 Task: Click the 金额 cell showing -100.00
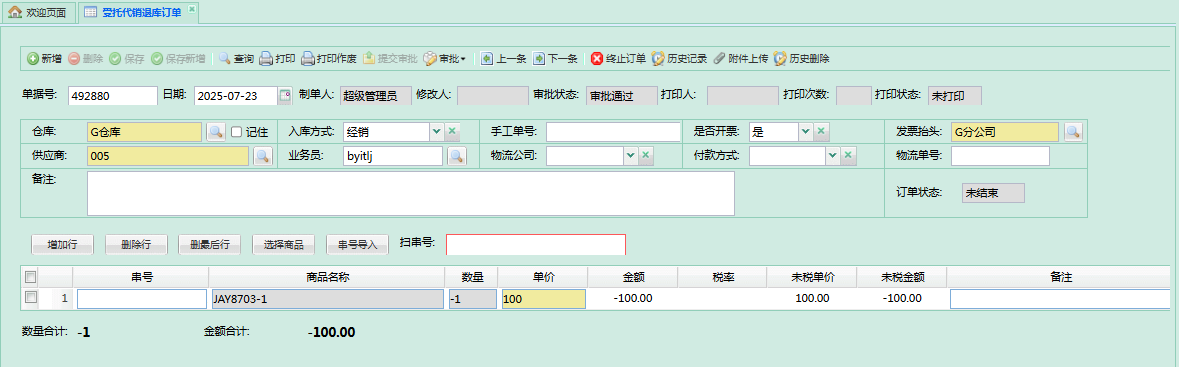click(x=633, y=298)
